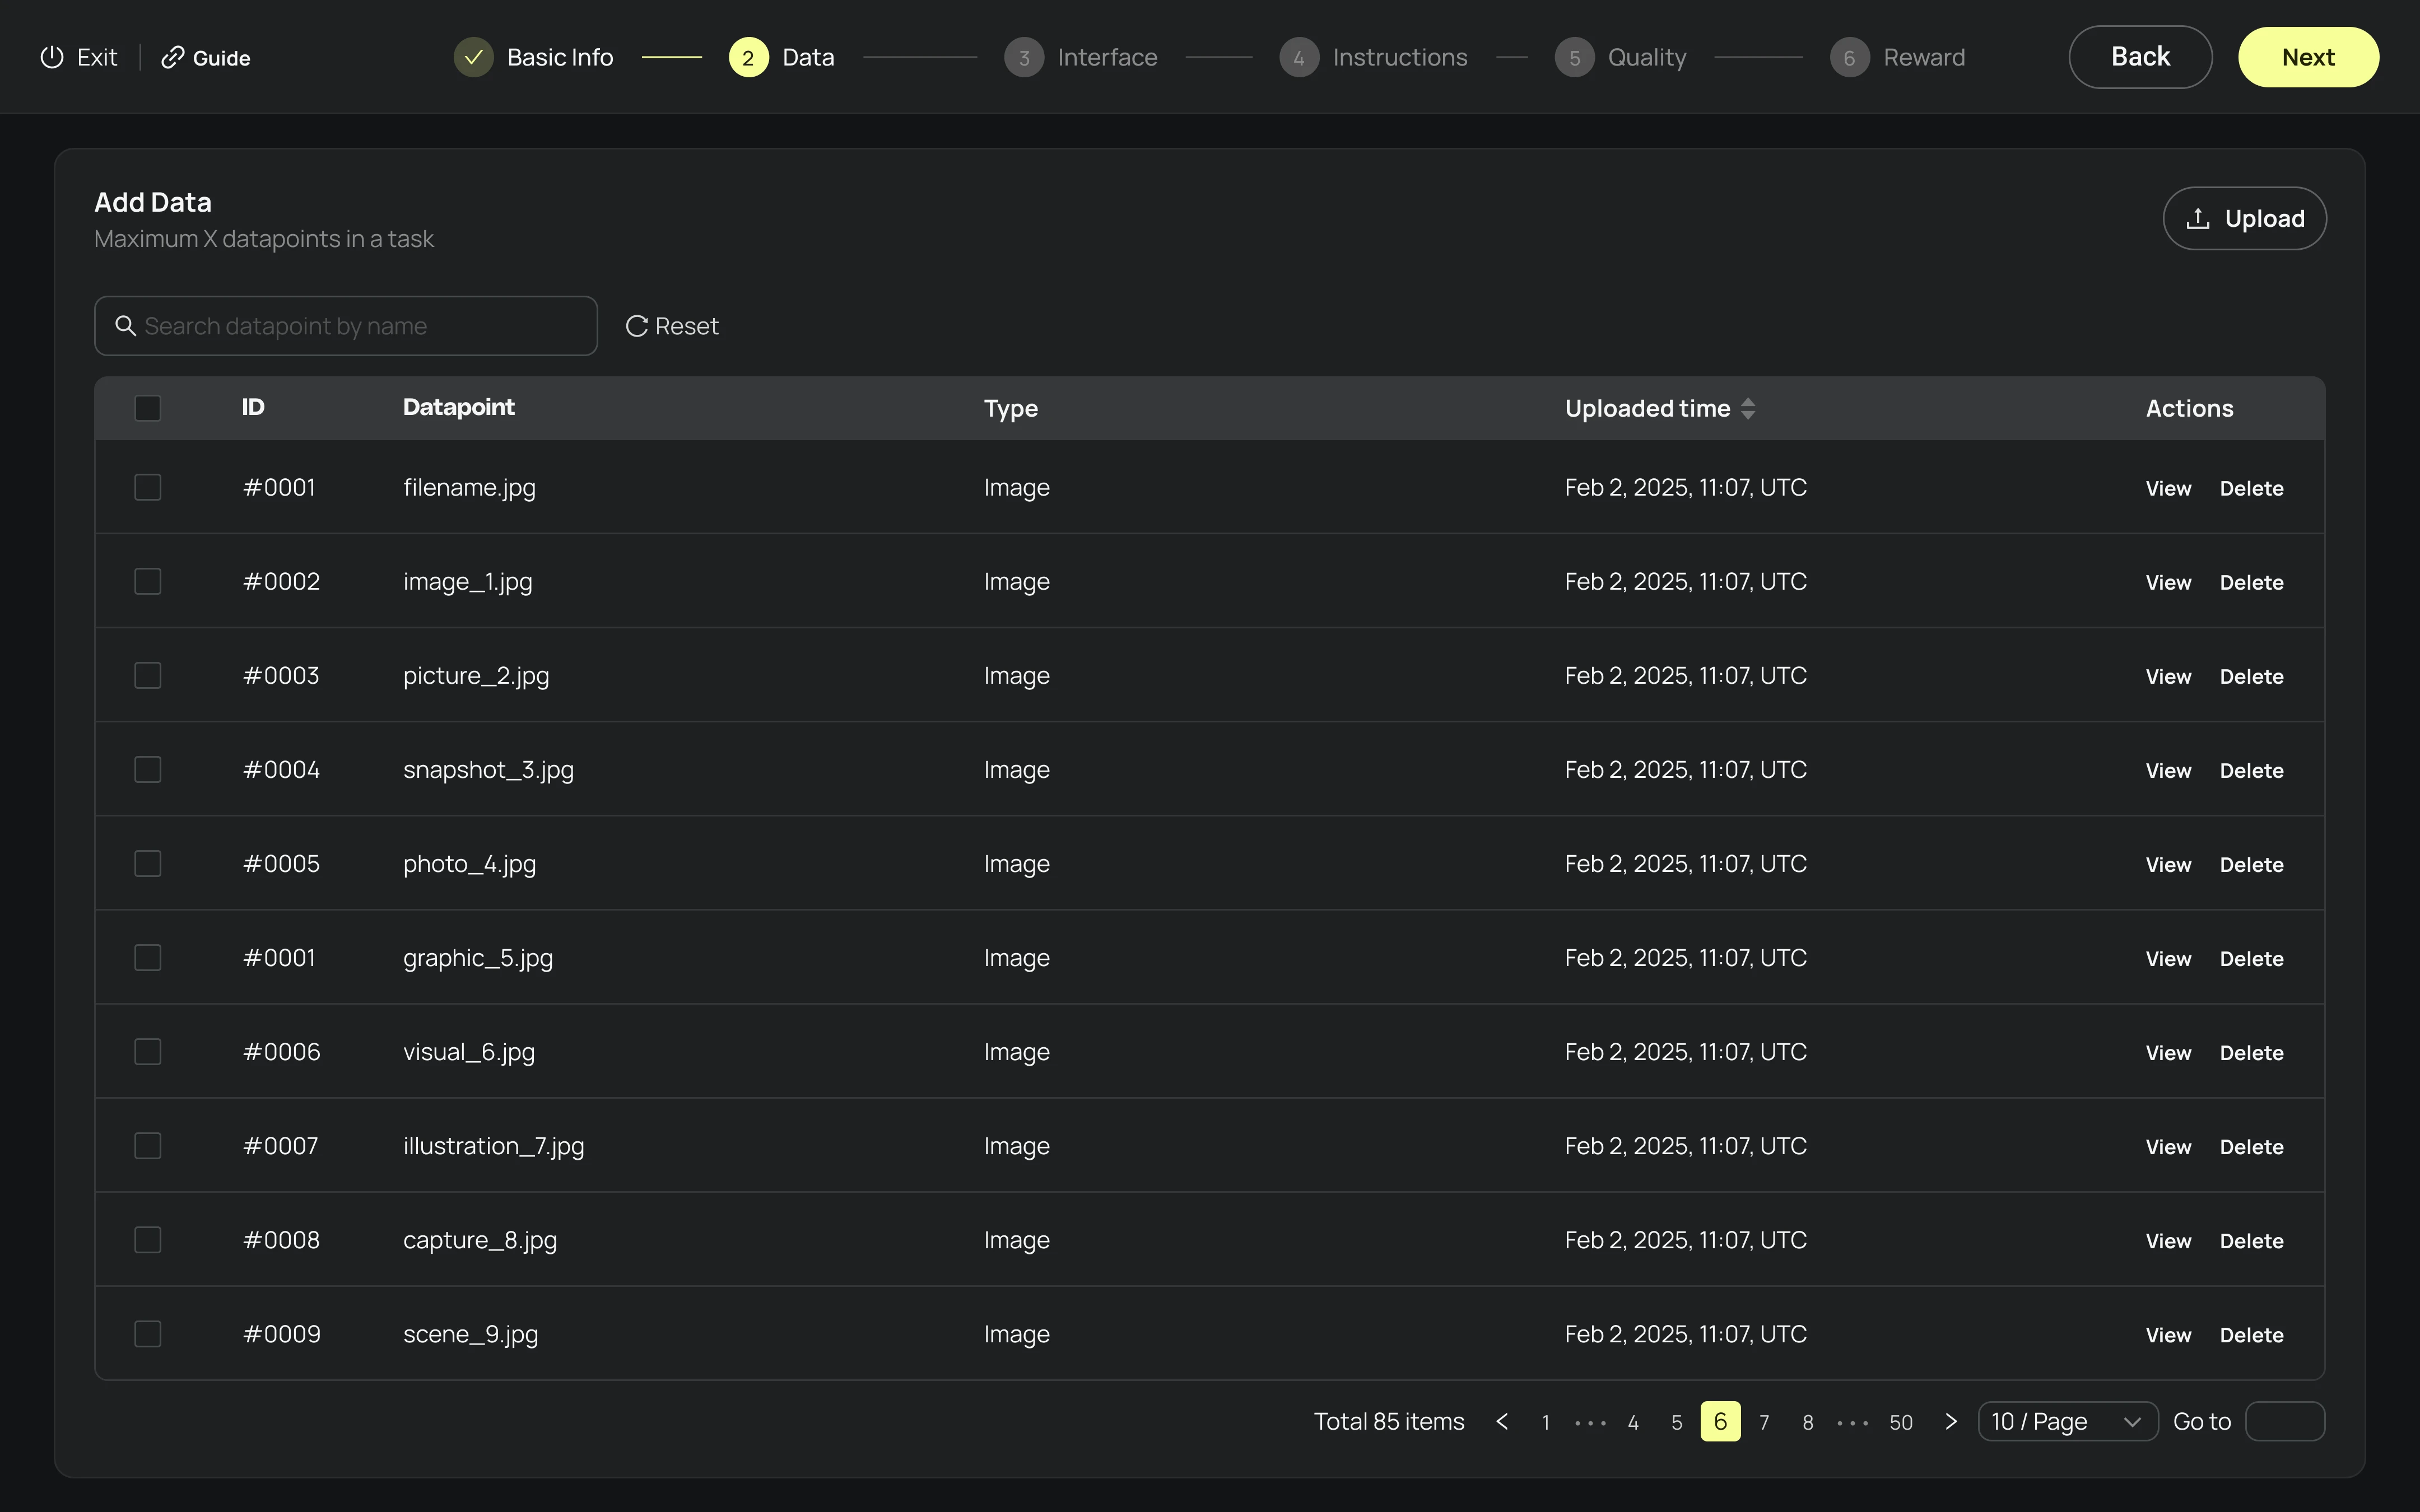
Task: Go to previous page arrow
Action: click(x=1501, y=1421)
